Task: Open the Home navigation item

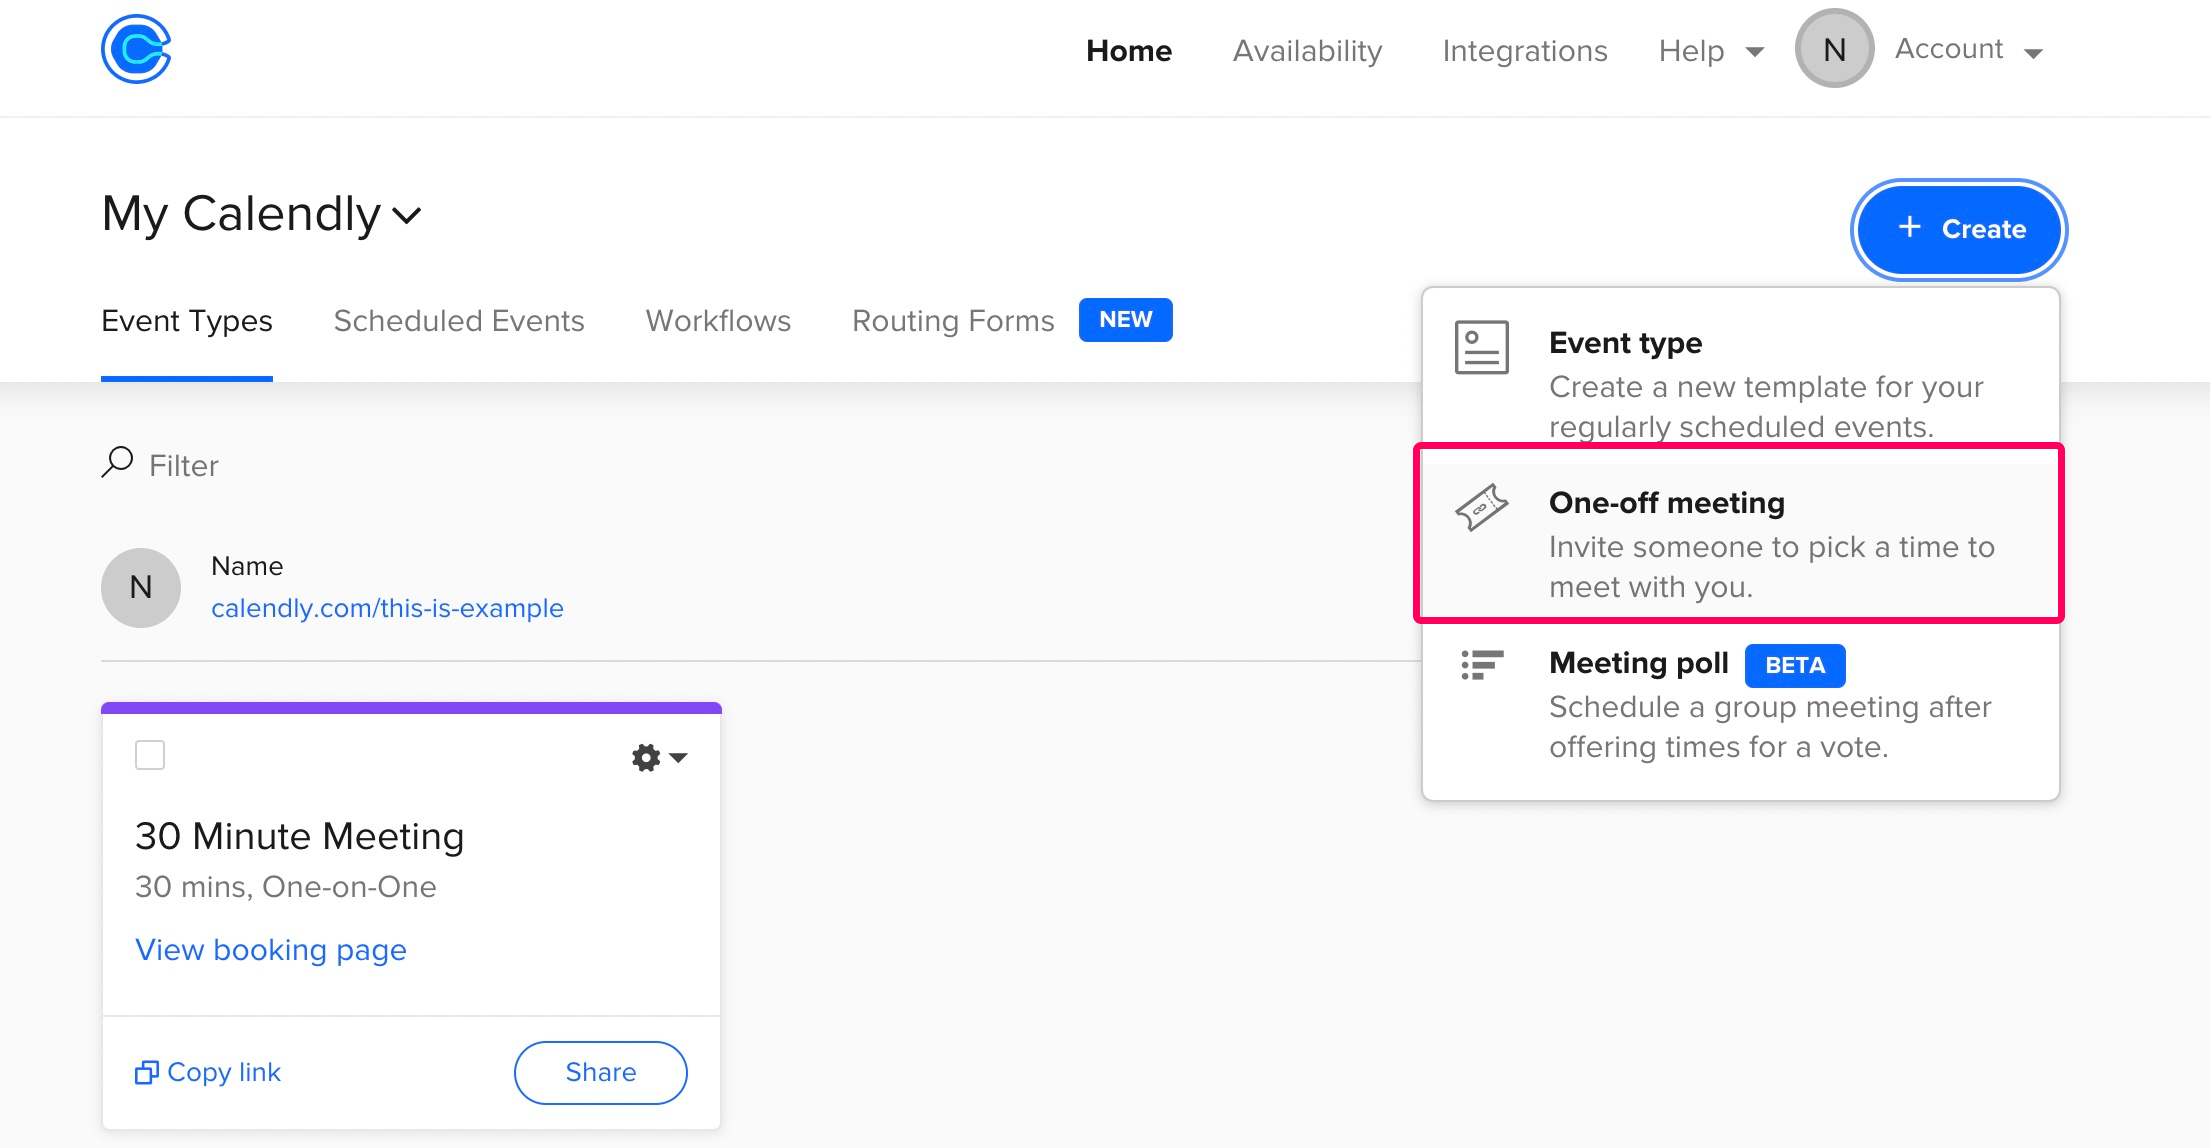Action: point(1129,51)
